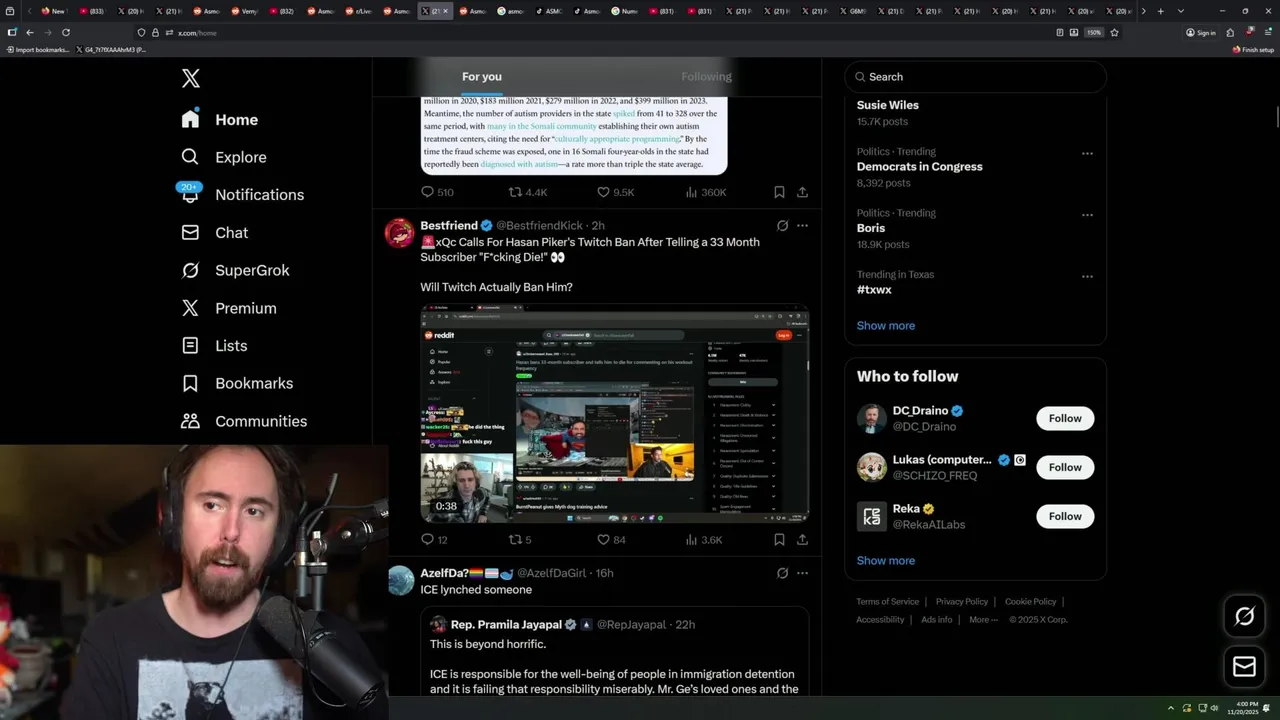Switch to the (832) YouTube browser tab
1280x720 pixels.
281,11
